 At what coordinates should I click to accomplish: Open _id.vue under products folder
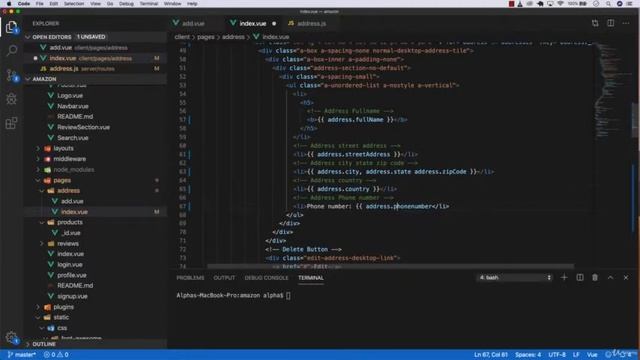[71, 233]
